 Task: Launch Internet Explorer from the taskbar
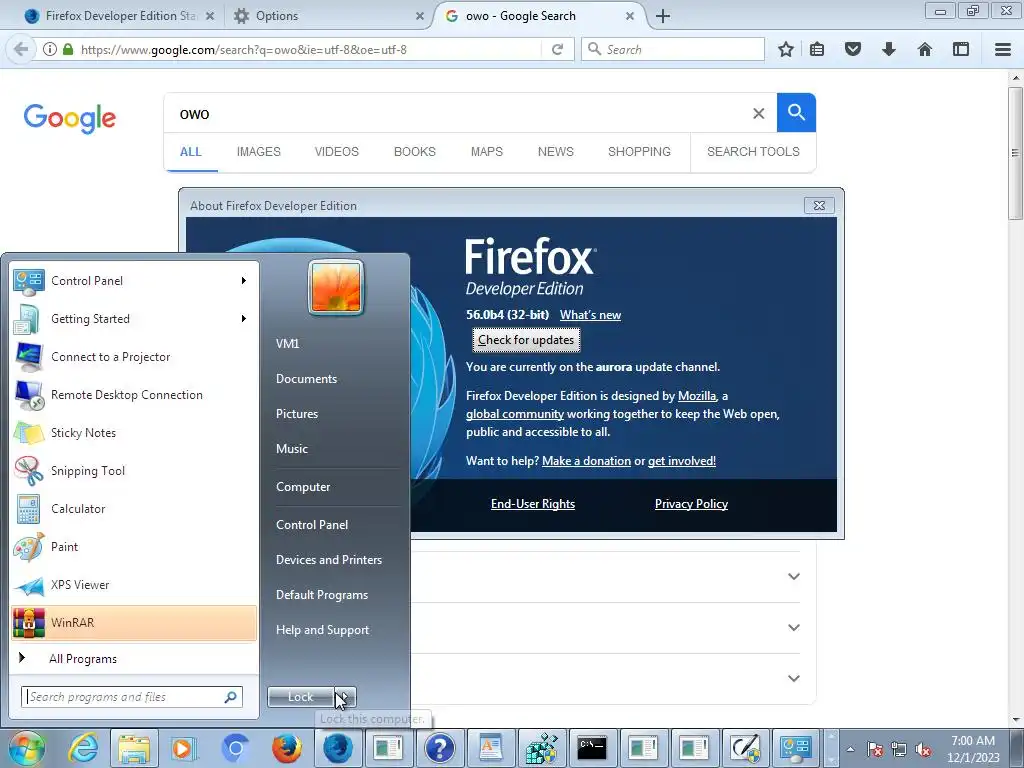point(84,748)
